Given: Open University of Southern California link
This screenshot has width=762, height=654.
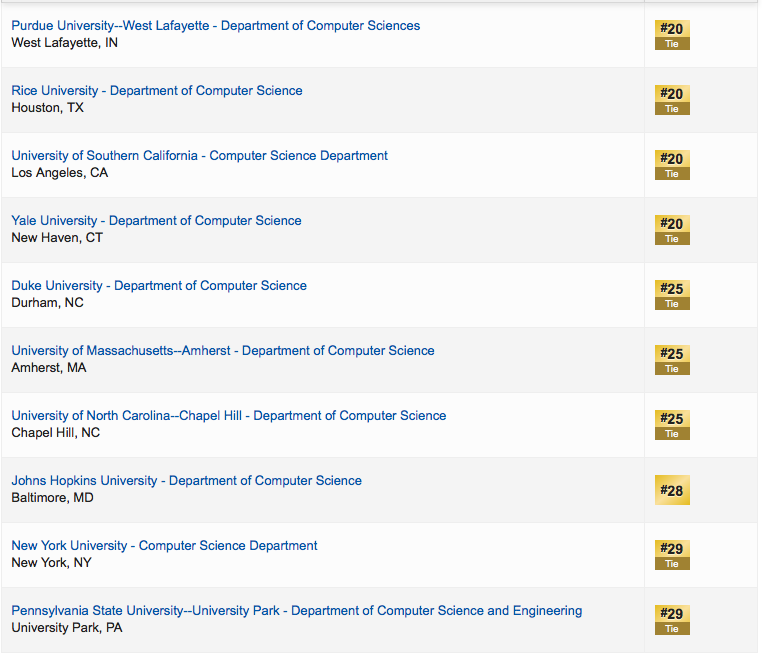Looking at the screenshot, I should pyautogui.click(x=199, y=156).
